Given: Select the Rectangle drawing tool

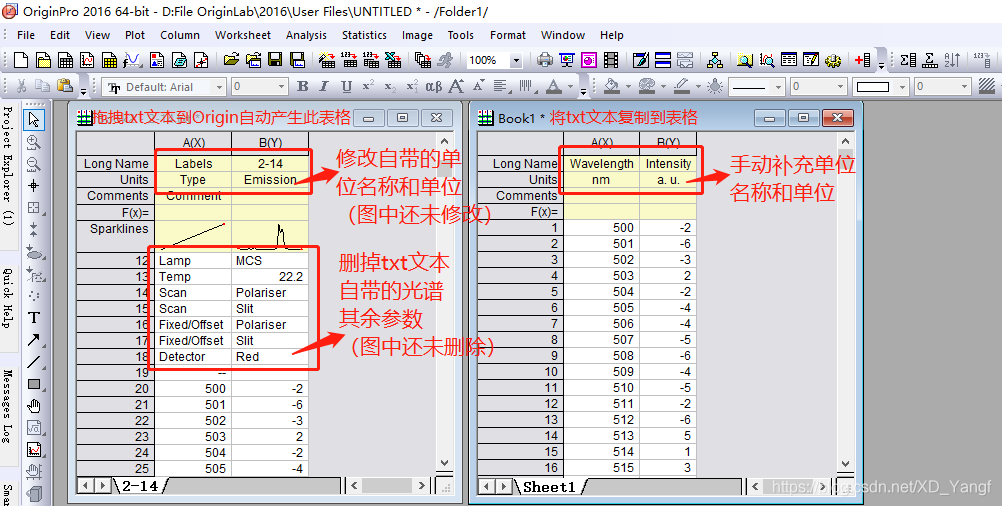Looking at the screenshot, I should click(x=34, y=384).
